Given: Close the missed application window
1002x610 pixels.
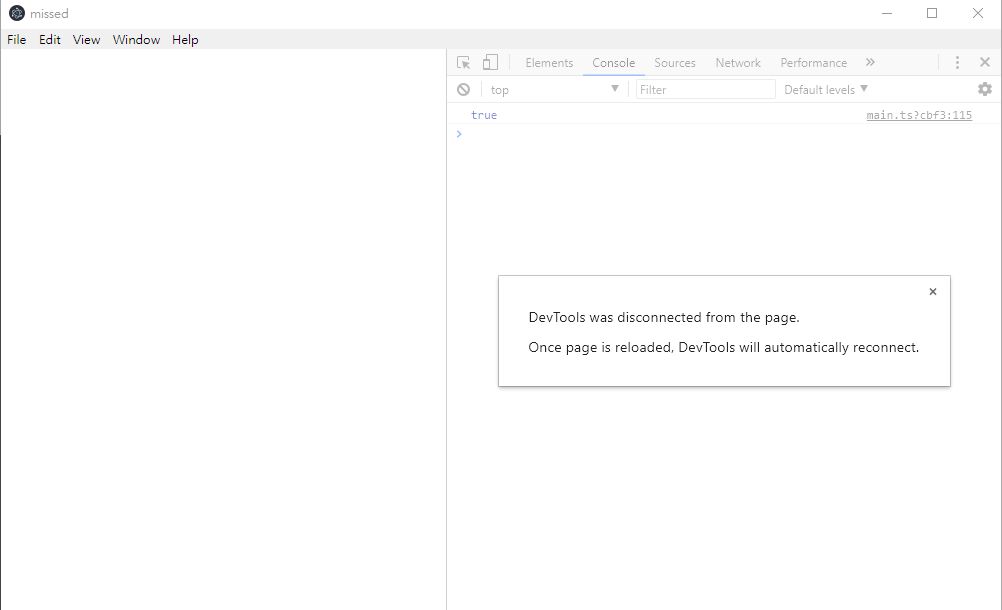Looking at the screenshot, I should click(x=978, y=13).
